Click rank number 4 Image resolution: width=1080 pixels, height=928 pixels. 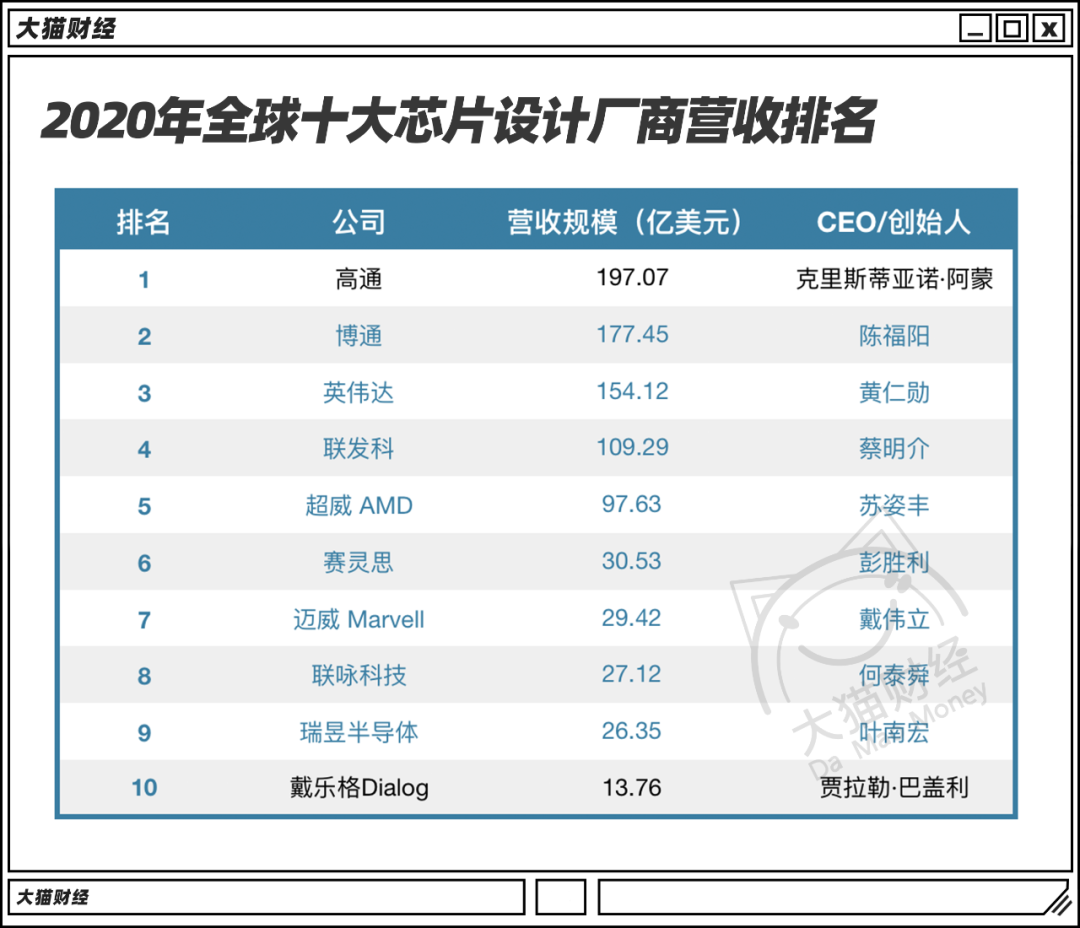(144, 450)
